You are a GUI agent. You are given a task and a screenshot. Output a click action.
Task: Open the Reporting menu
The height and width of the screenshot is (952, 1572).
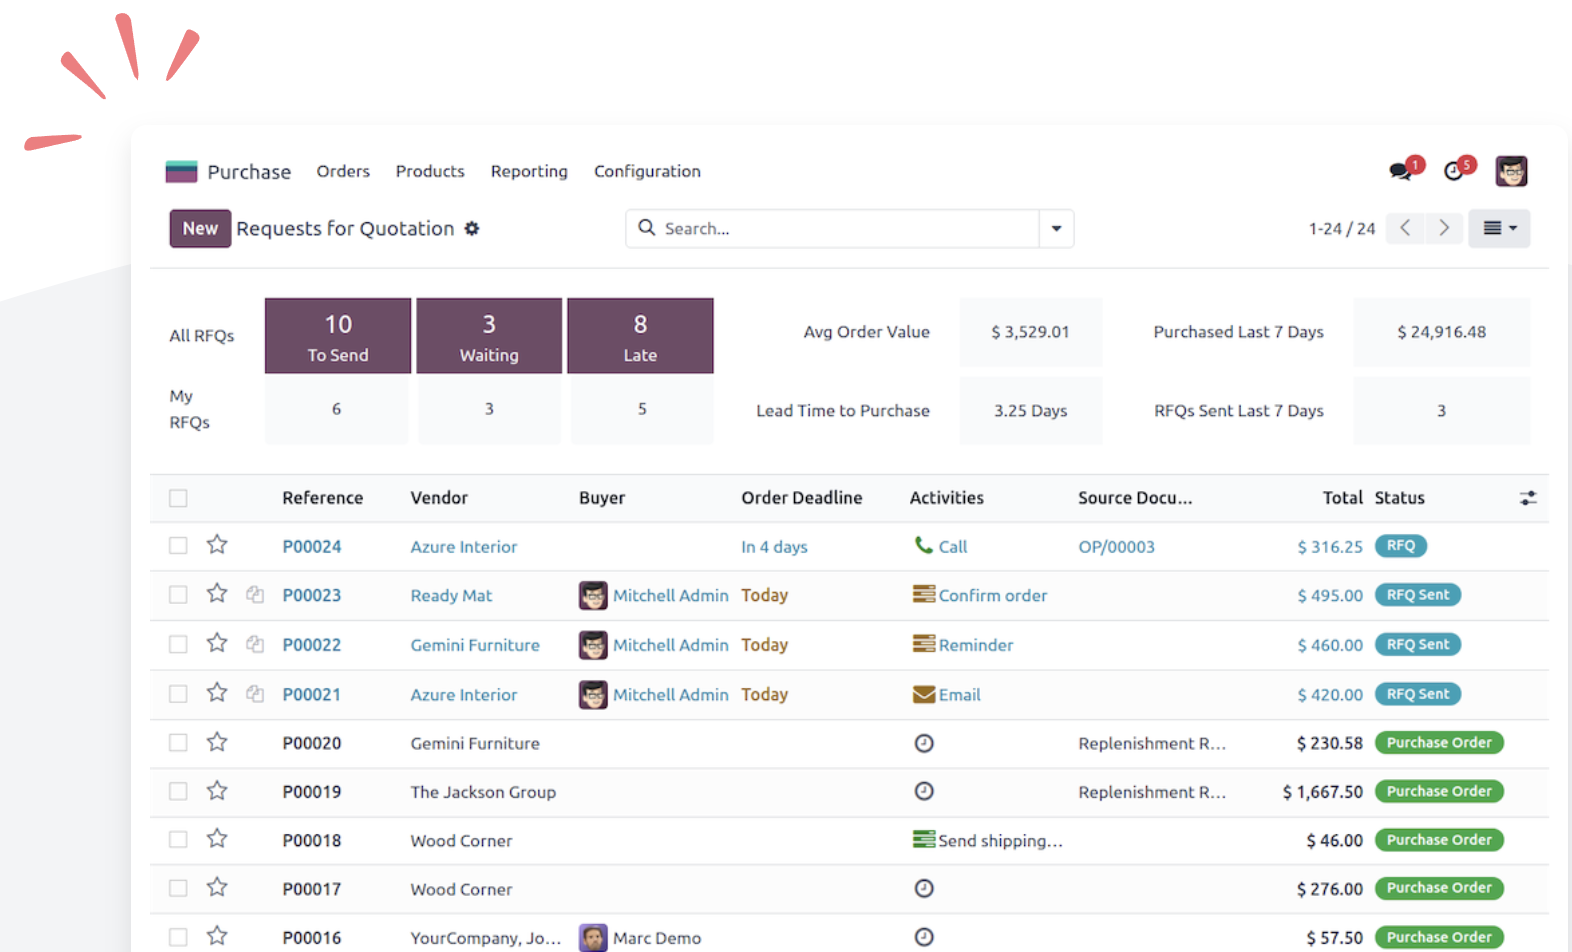(529, 171)
